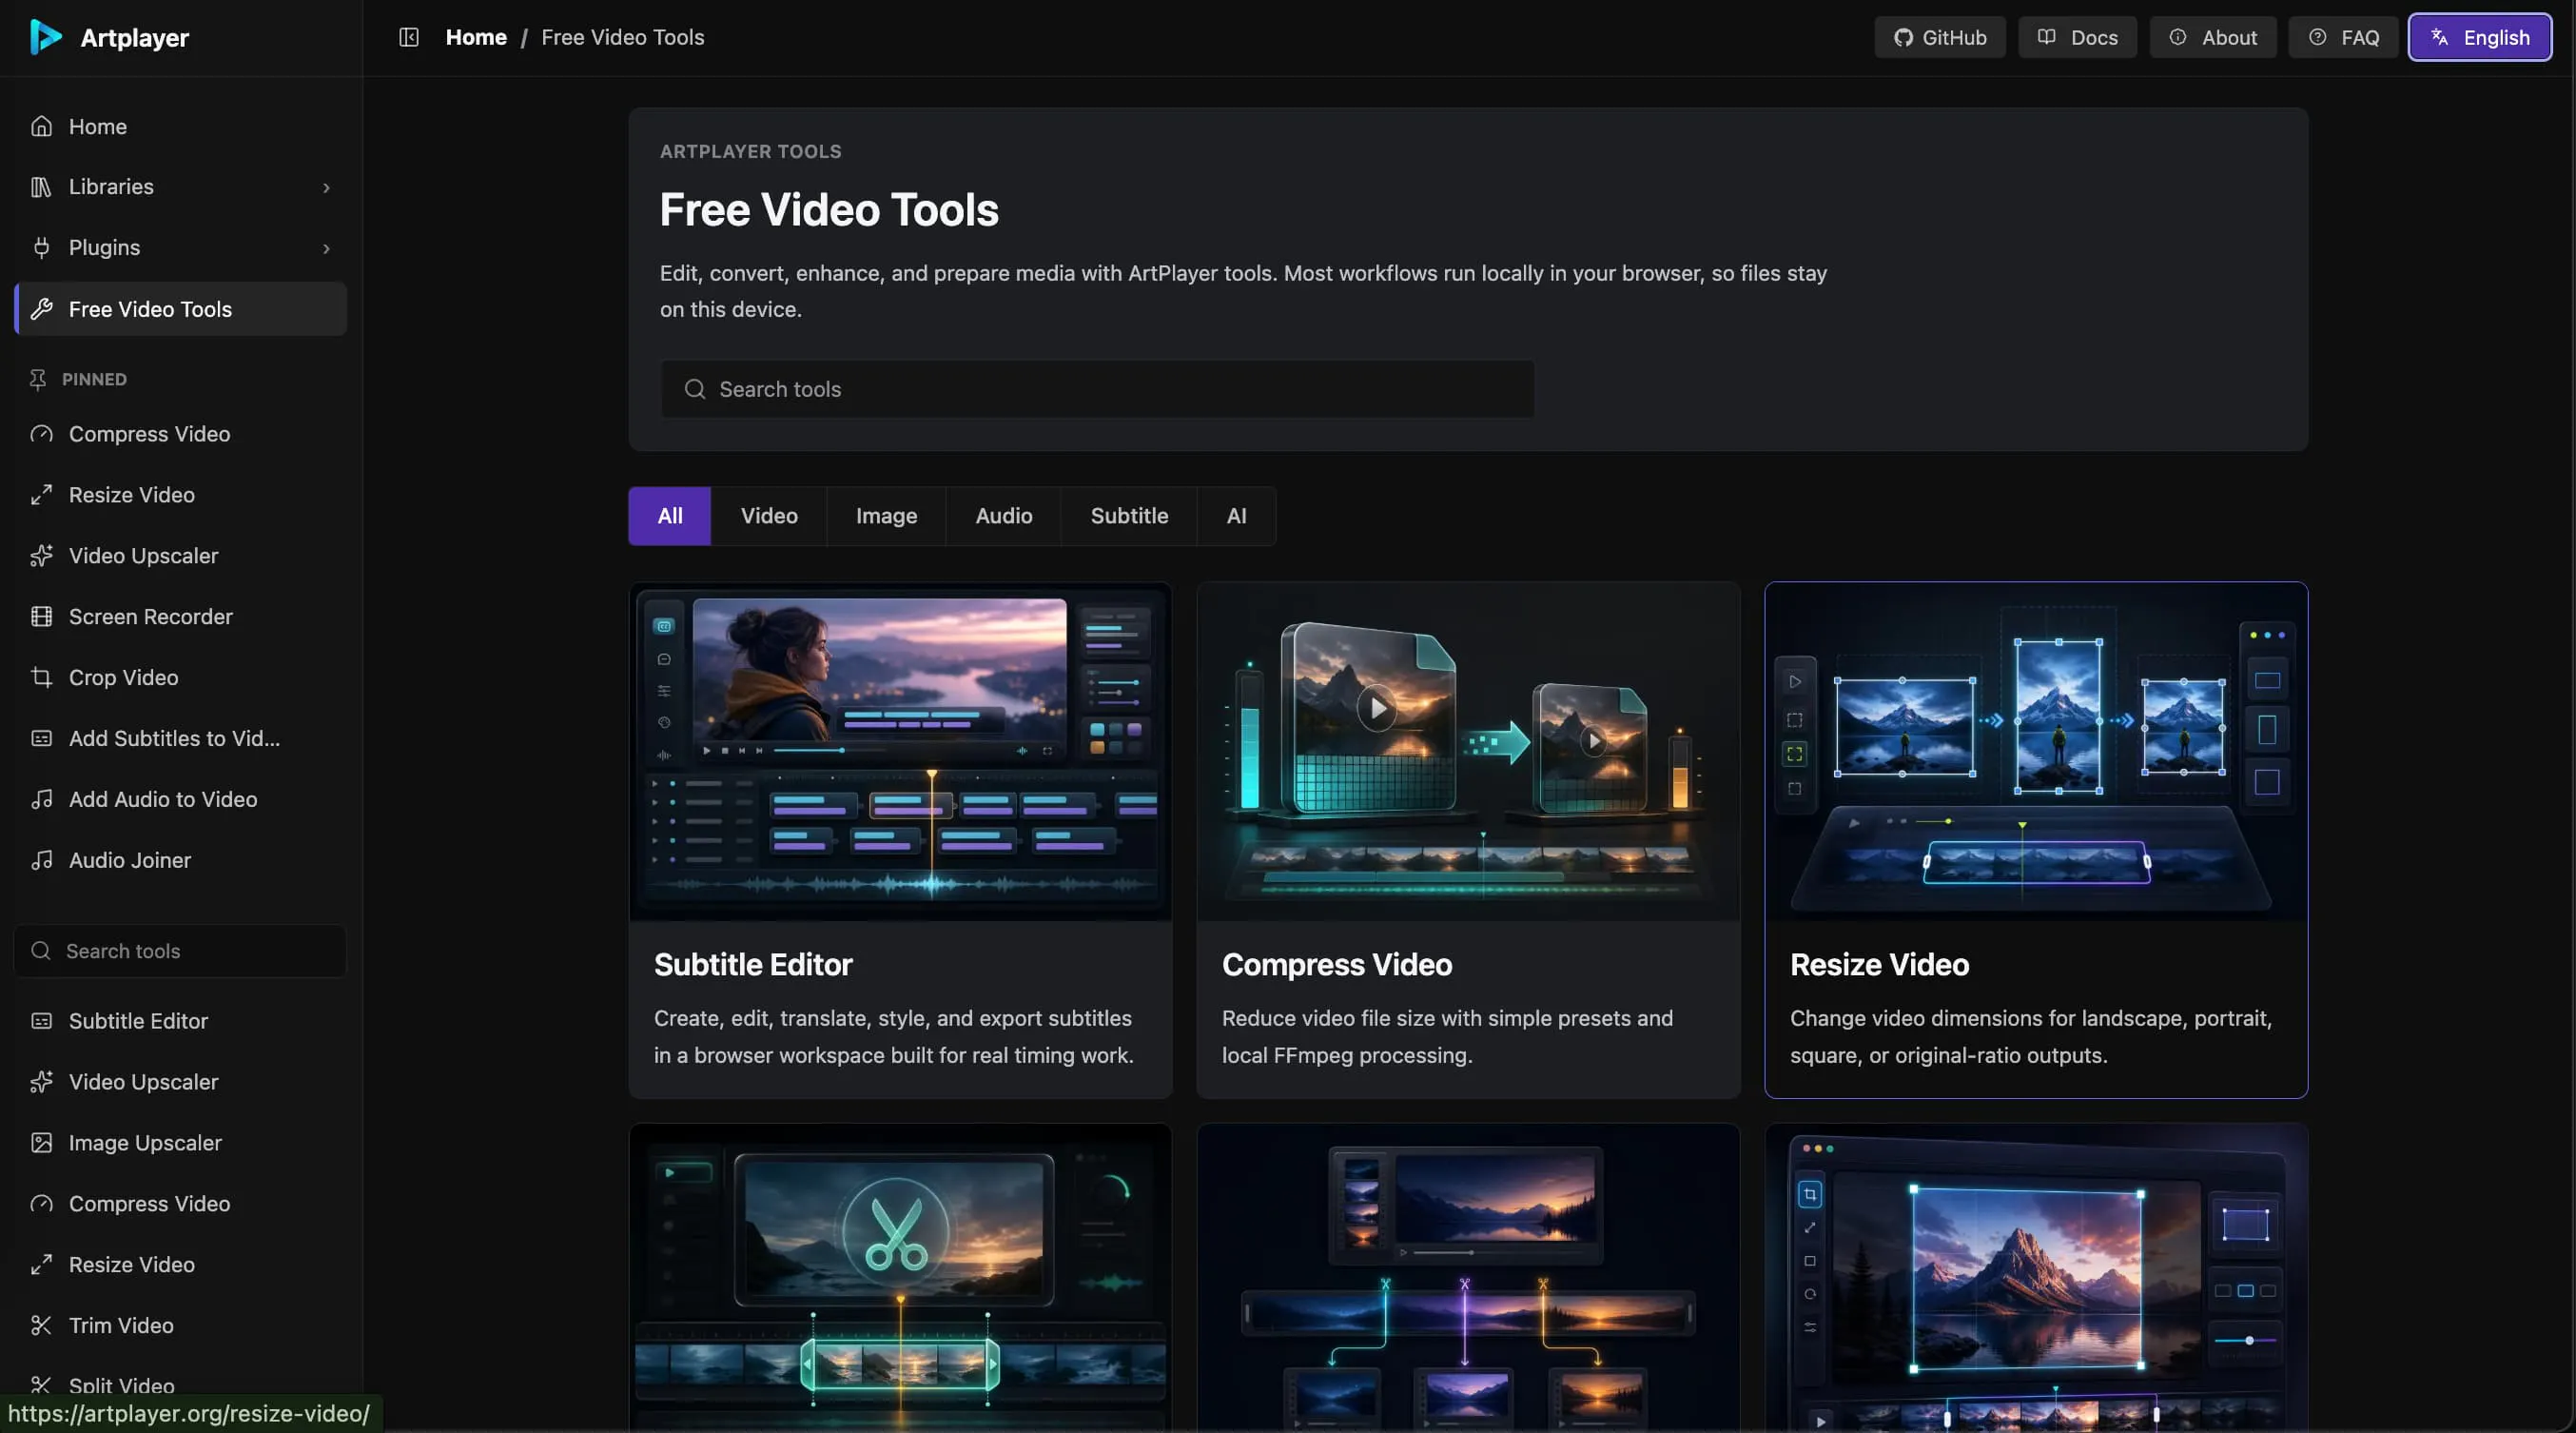Click the Artplayer logo icon

(45, 37)
